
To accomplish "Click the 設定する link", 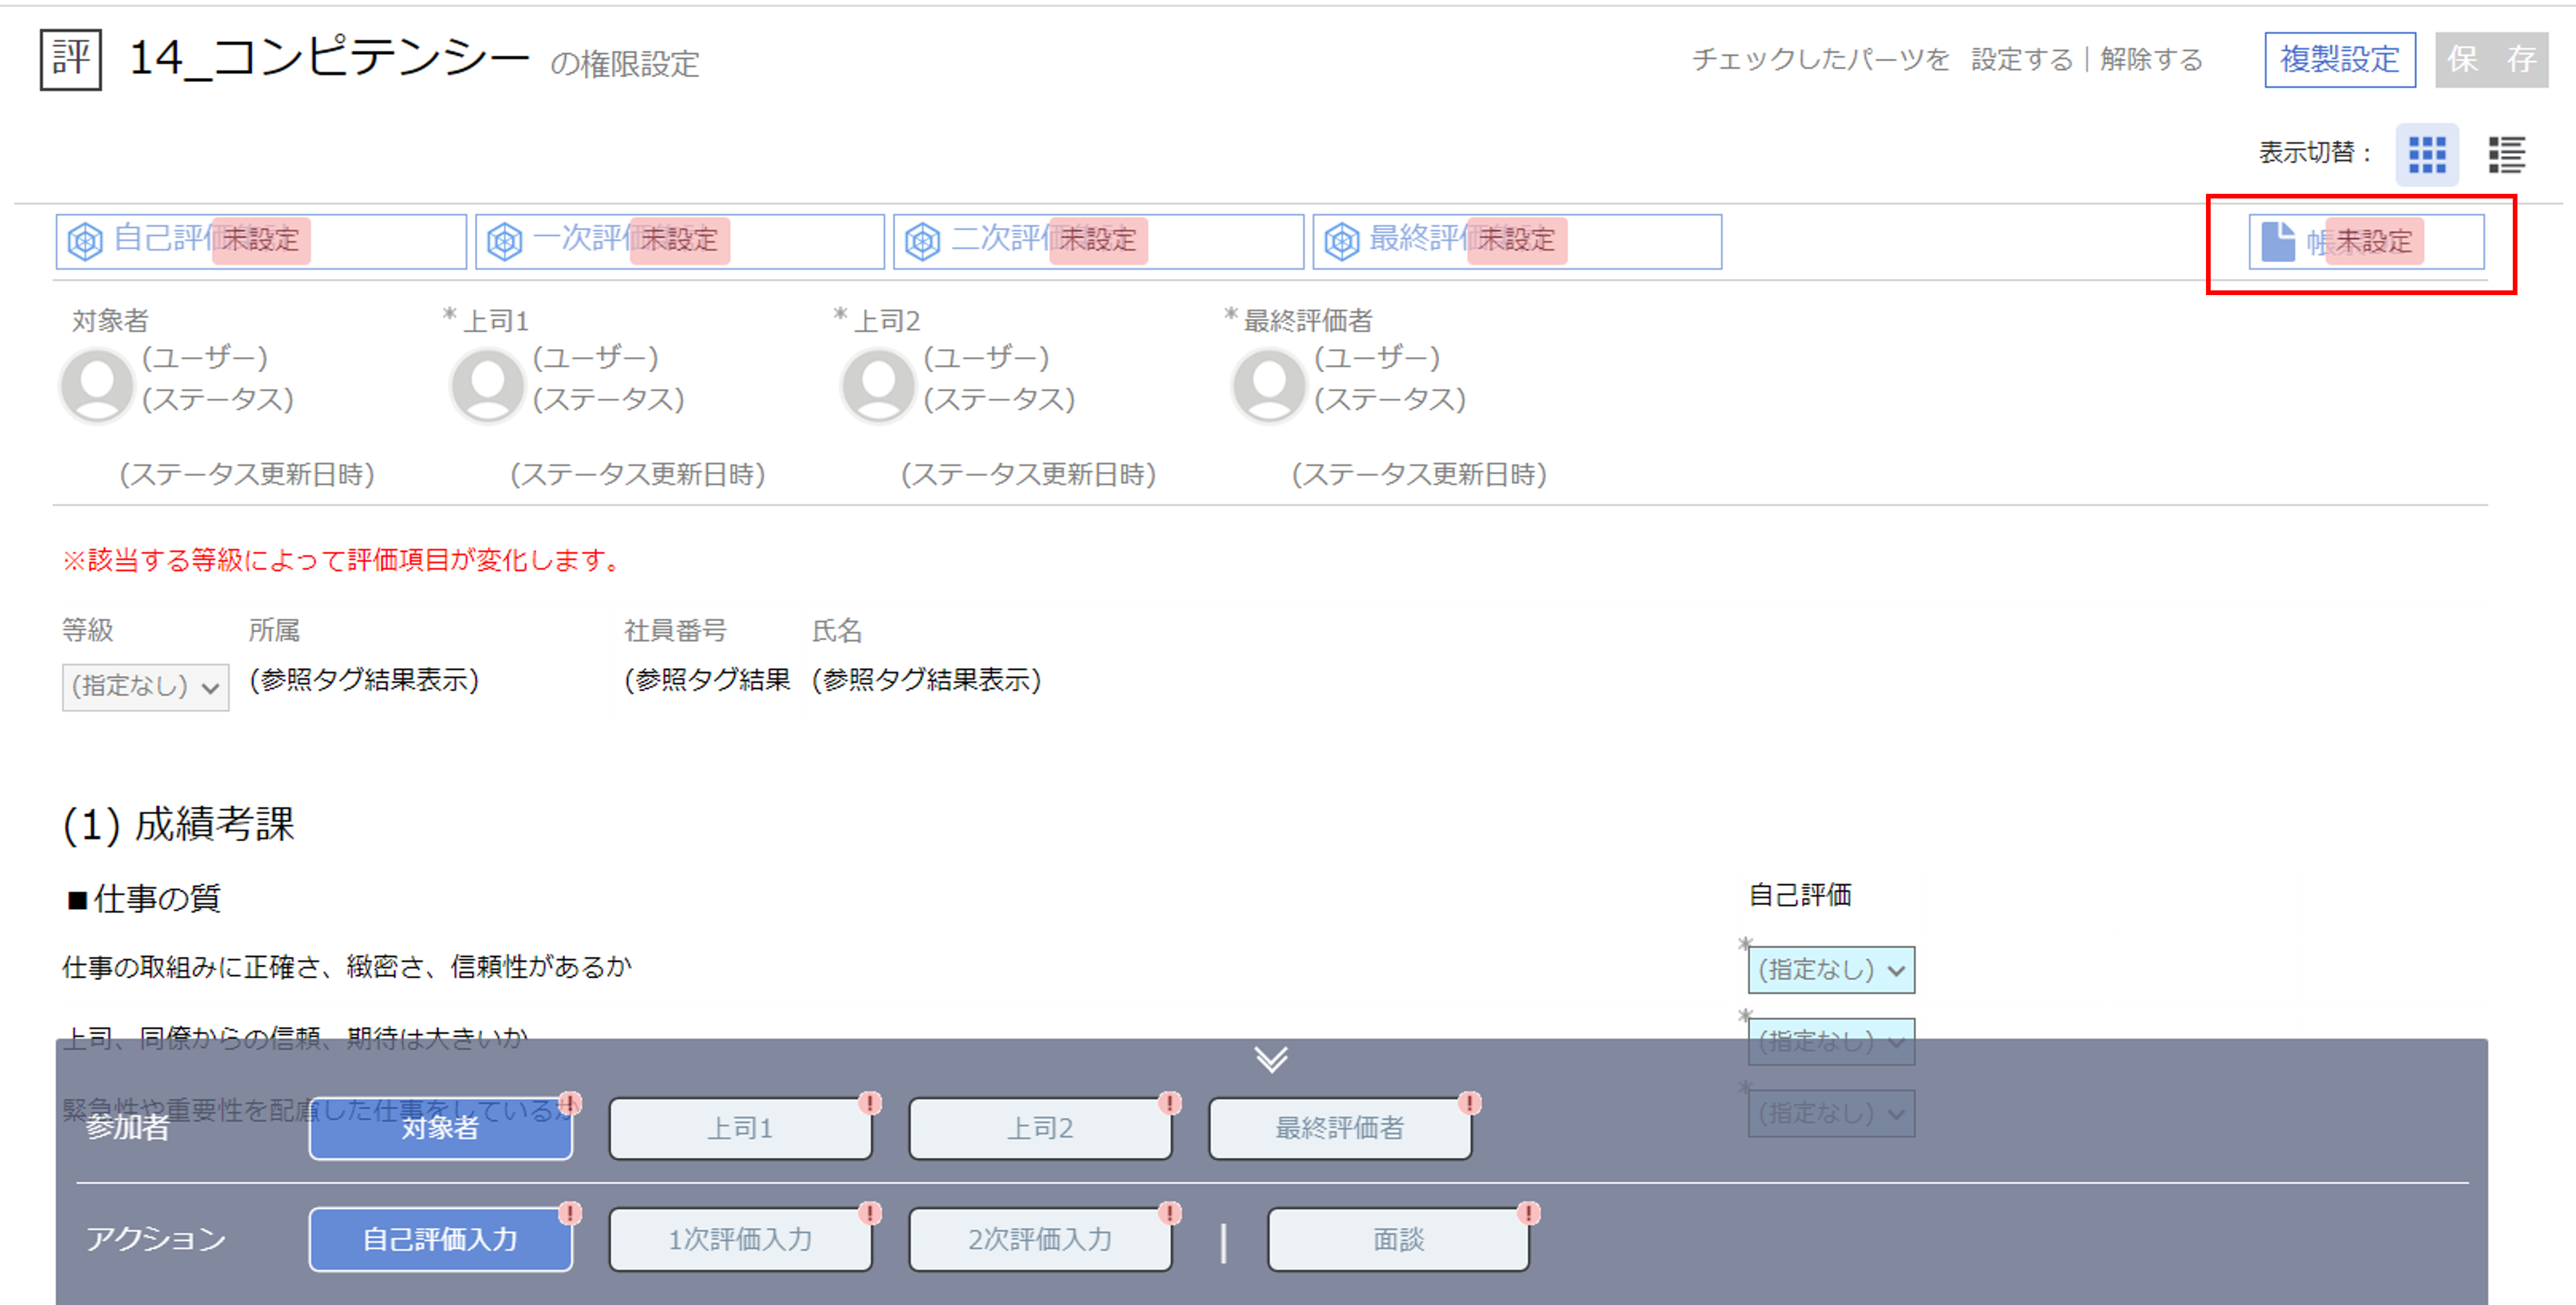I will (x=2021, y=60).
